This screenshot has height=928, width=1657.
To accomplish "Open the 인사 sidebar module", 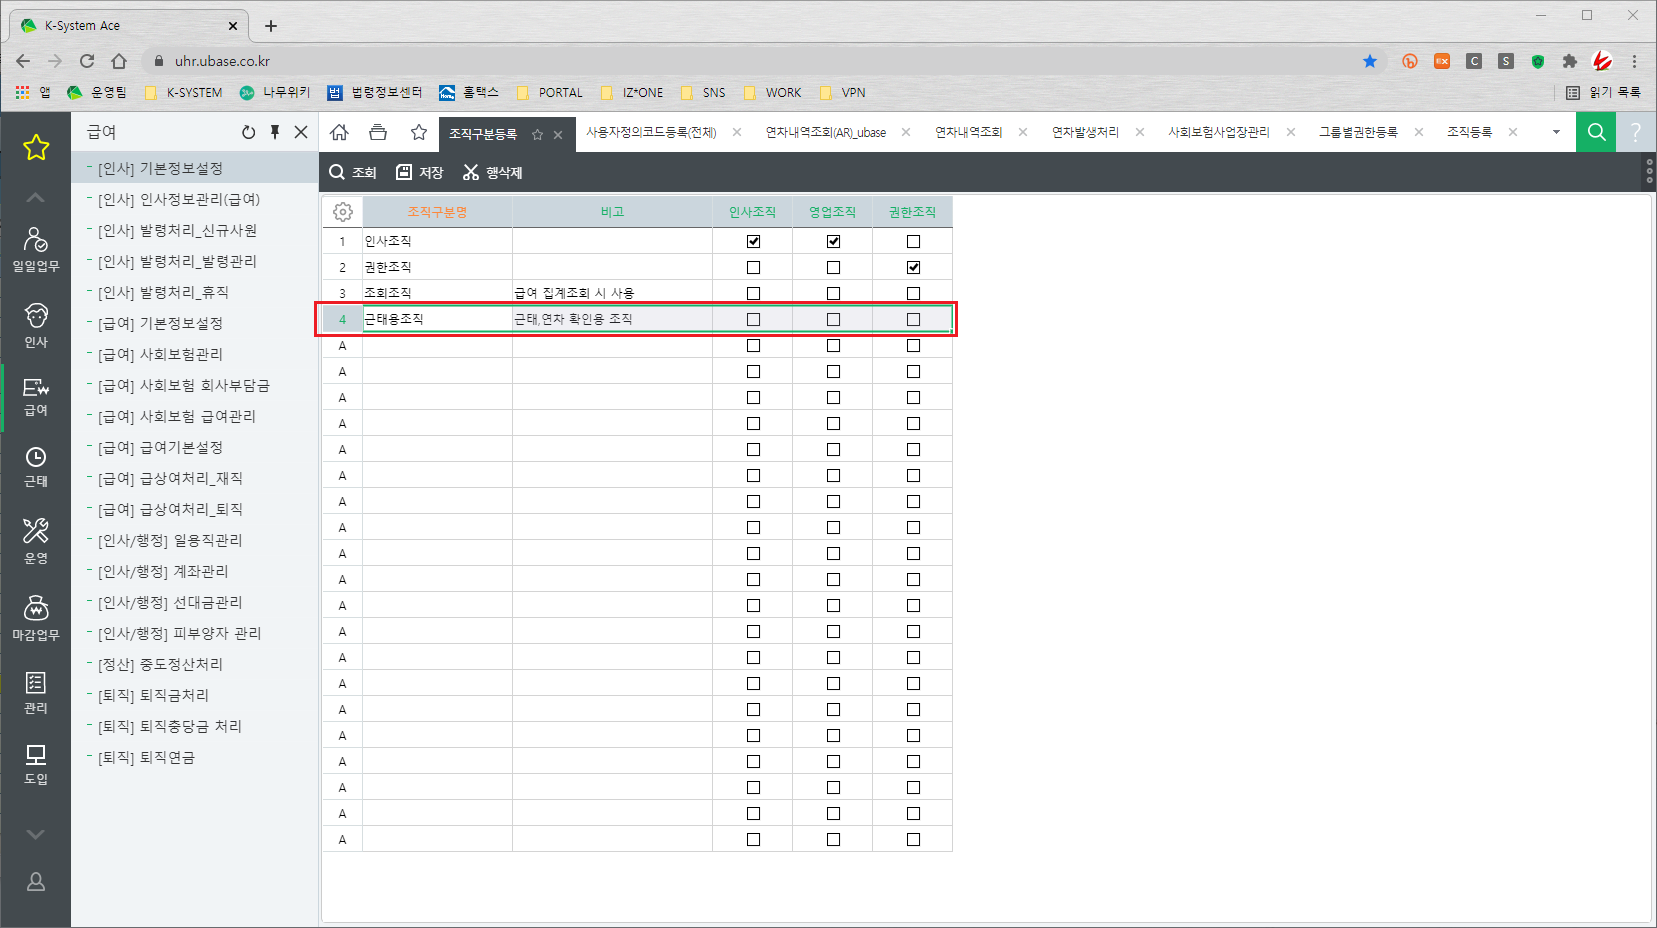I will point(36,325).
